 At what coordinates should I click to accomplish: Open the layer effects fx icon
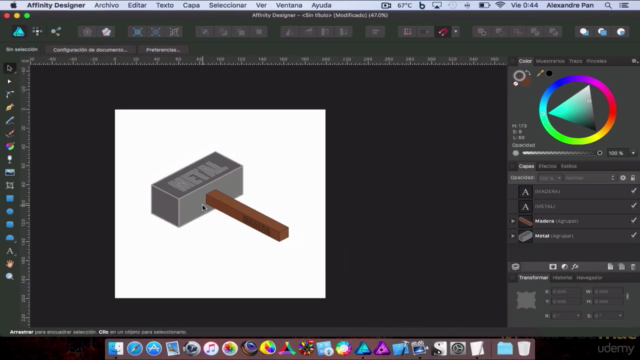575,267
